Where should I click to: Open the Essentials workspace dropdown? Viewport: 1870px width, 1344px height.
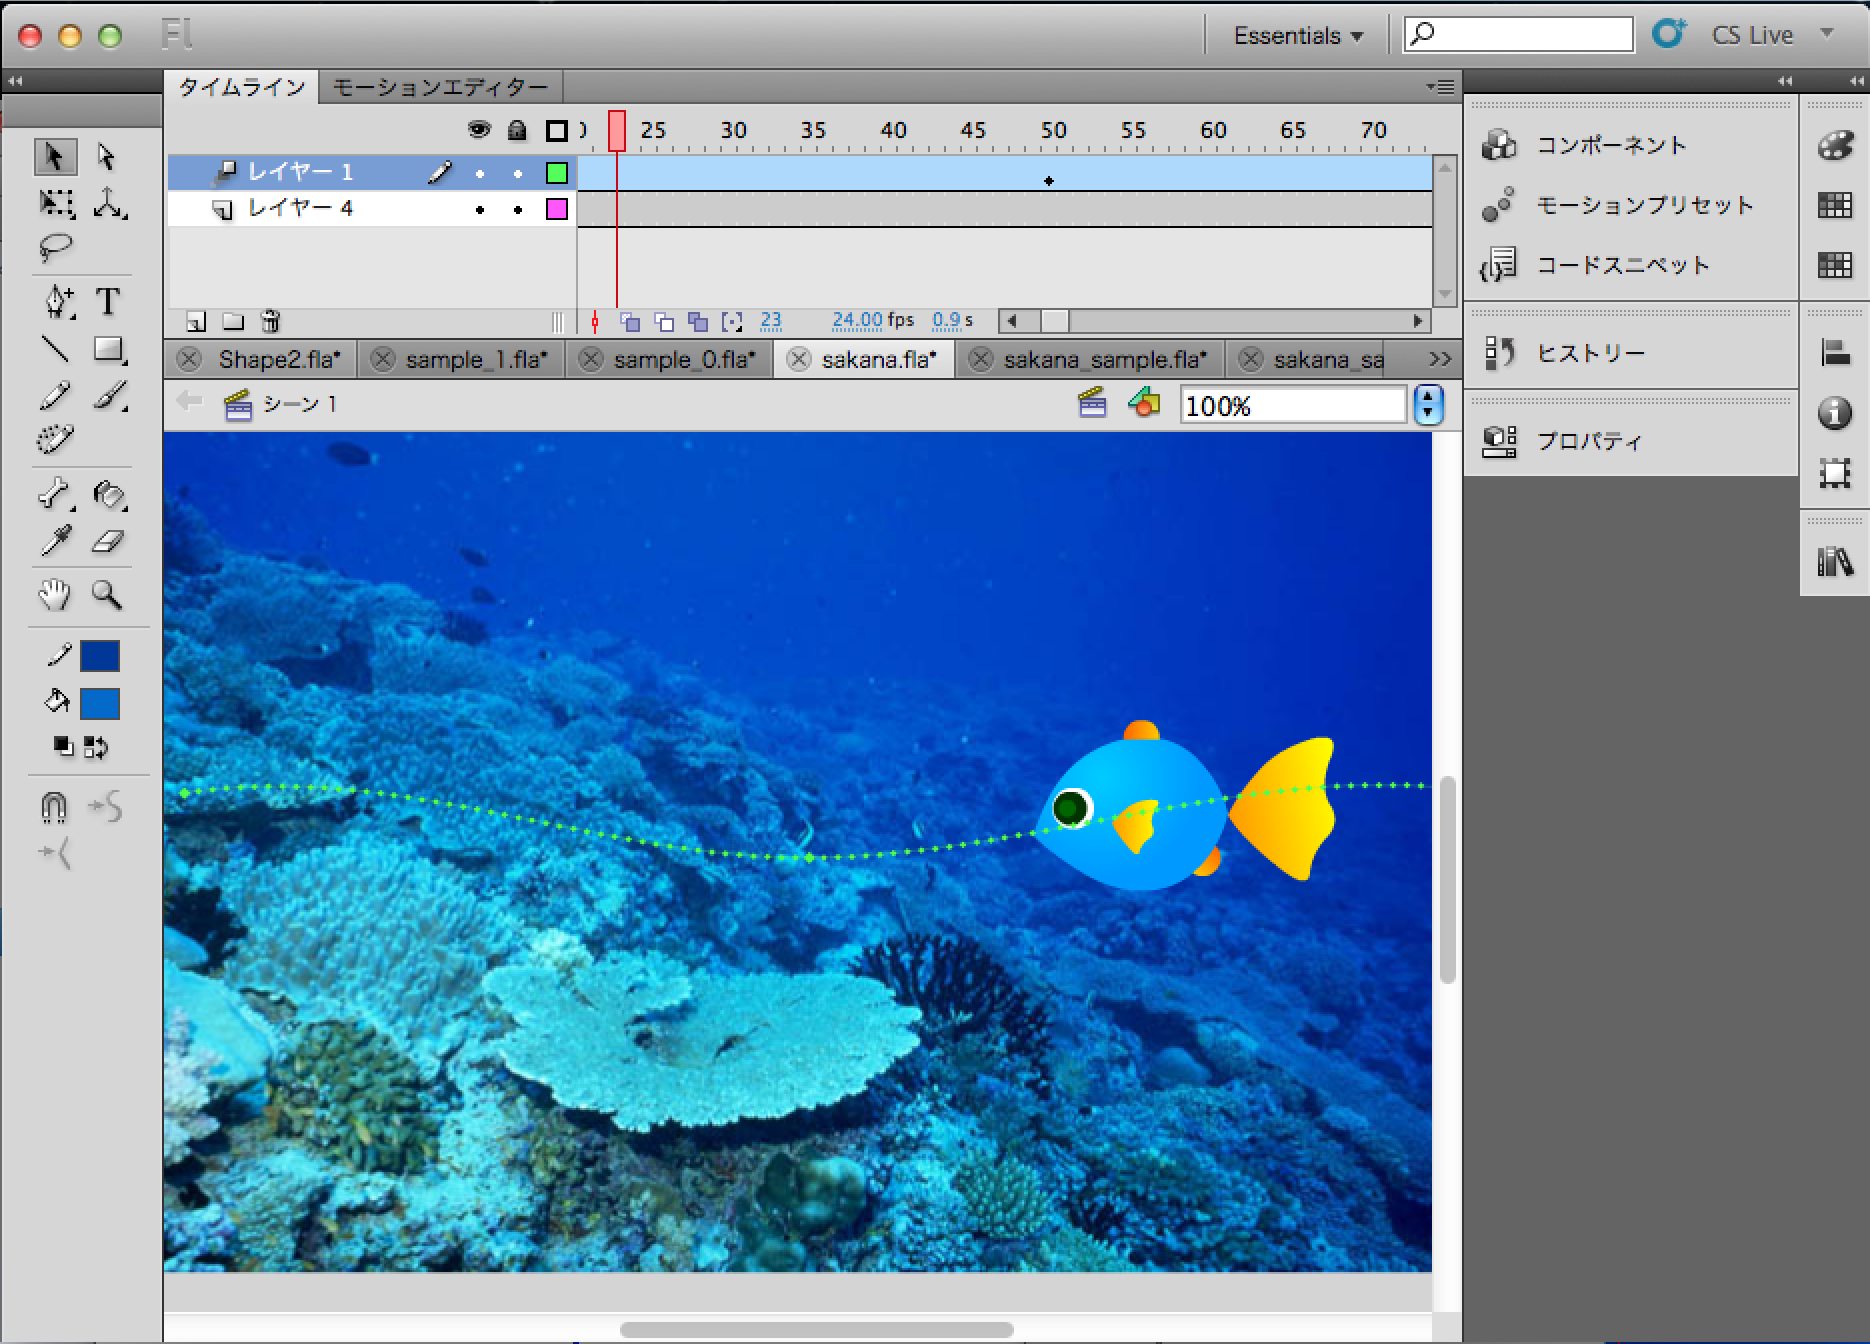tap(1297, 36)
